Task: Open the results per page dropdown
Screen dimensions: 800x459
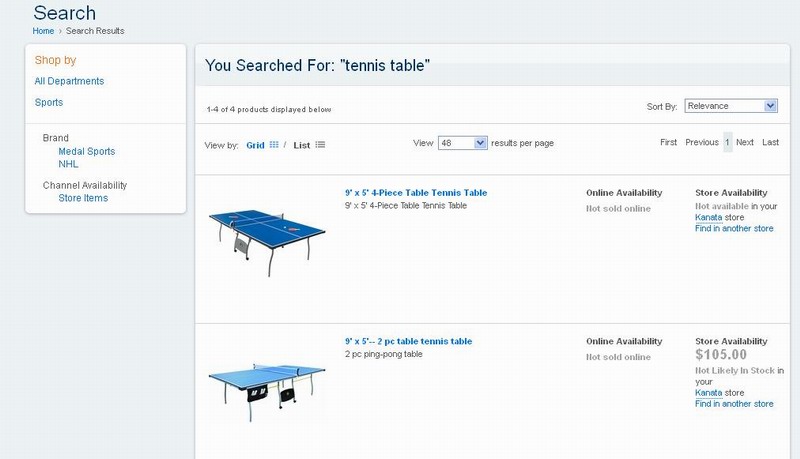Action: coord(463,143)
